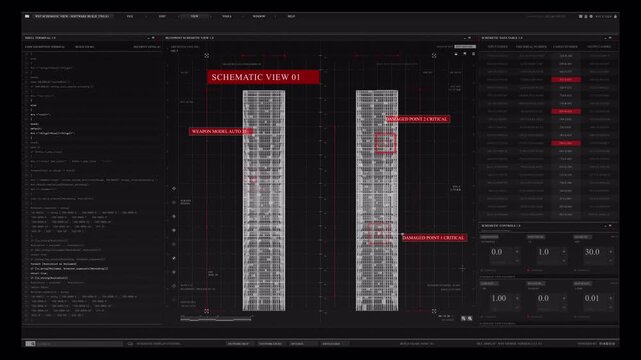The height and width of the screenshot is (360, 641).
Task: Toggle the checkbox below the 30.0 value
Action: [x=576, y=270]
